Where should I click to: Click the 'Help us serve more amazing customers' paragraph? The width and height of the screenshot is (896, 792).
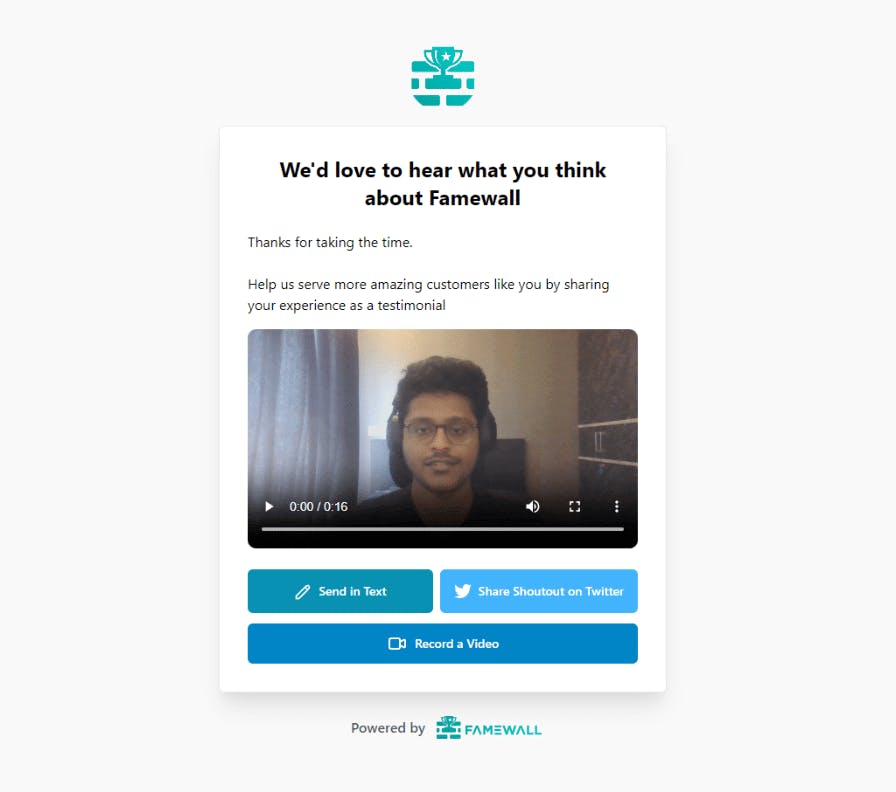pyautogui.click(x=429, y=295)
